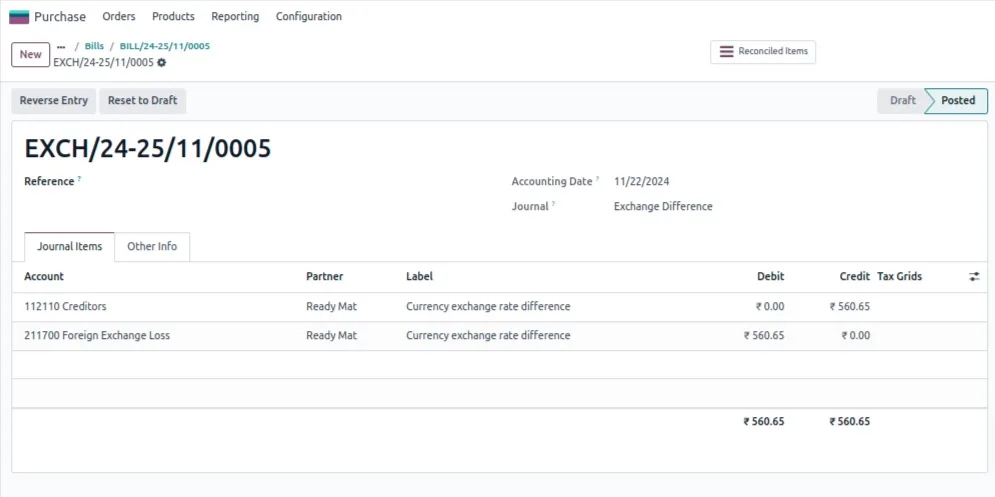Click Ready Mat partner in Creditors row

[332, 307]
